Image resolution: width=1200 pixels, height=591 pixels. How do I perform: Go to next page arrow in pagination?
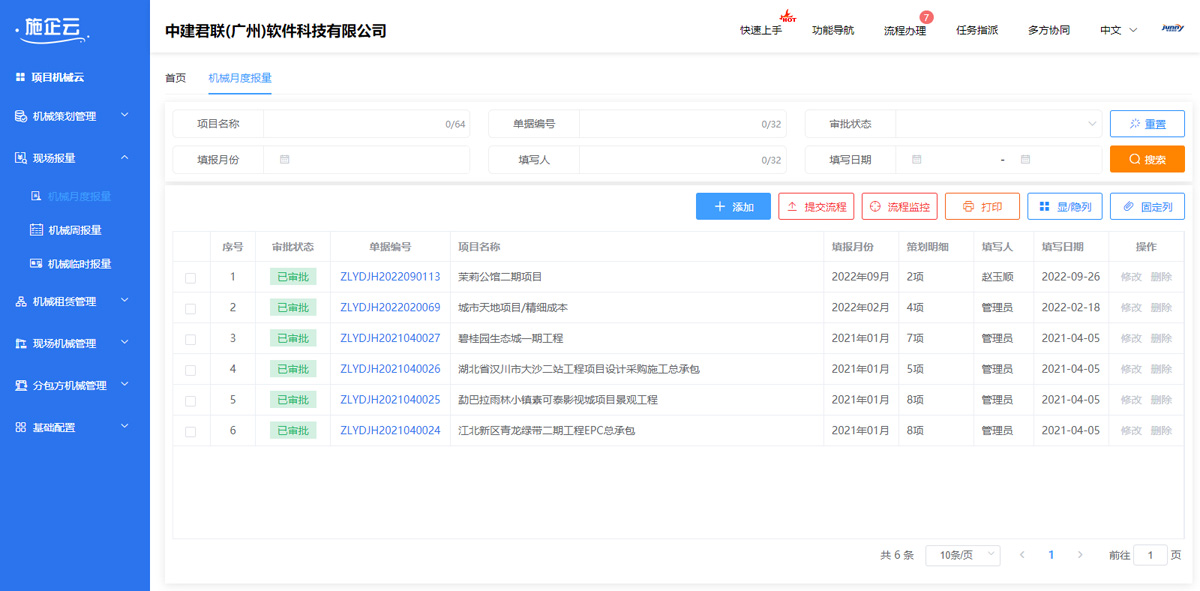pyautogui.click(x=1080, y=555)
